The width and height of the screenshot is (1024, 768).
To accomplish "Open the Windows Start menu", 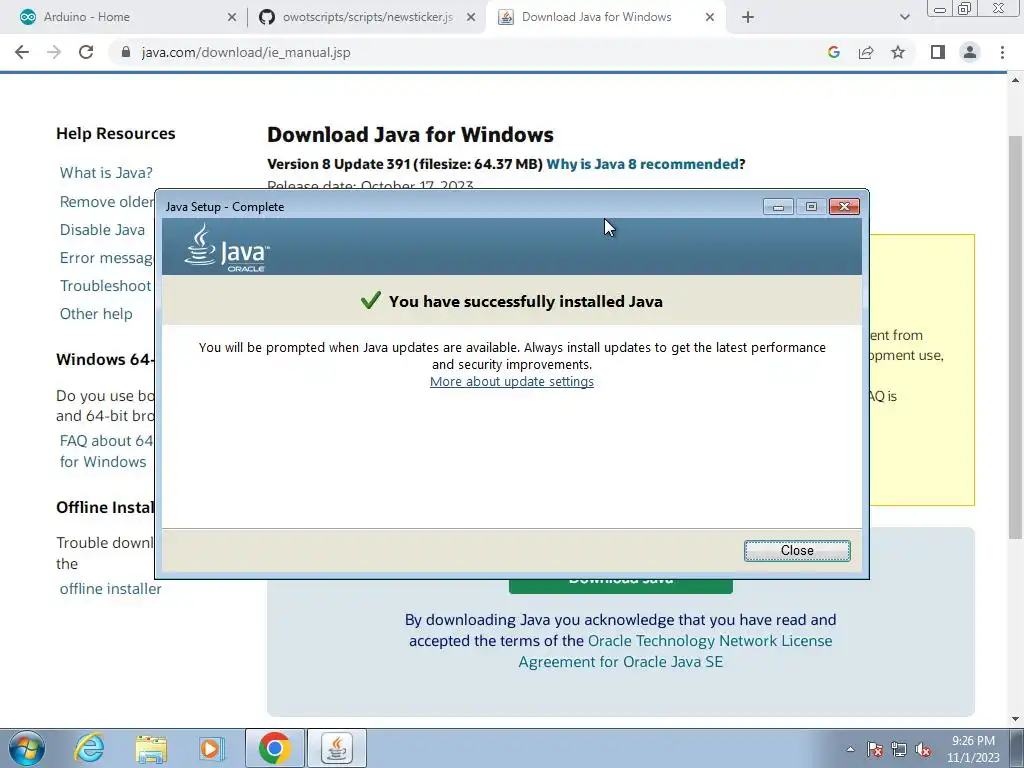I will (26, 748).
